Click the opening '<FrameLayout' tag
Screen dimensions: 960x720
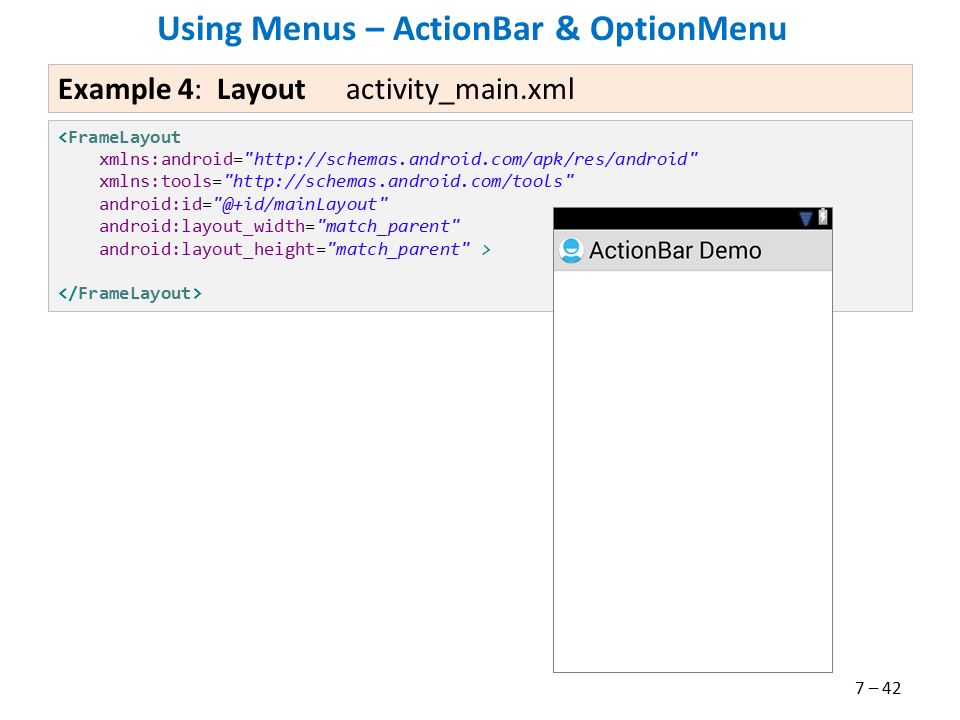click(x=119, y=137)
